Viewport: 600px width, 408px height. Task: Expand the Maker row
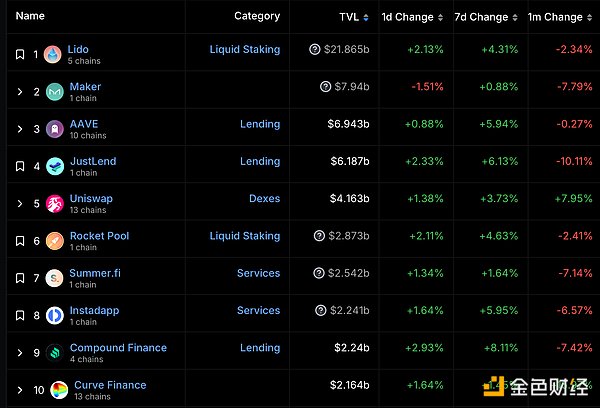point(19,92)
